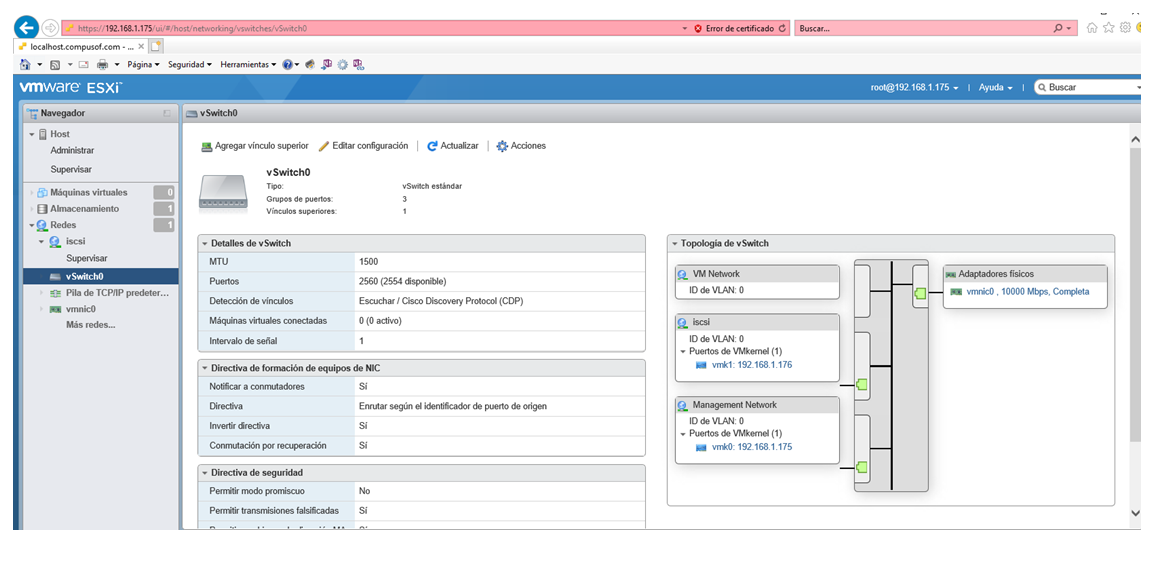Open Almacenamiento in navigator
This screenshot has width=1156, height=567.
[x=84, y=209]
